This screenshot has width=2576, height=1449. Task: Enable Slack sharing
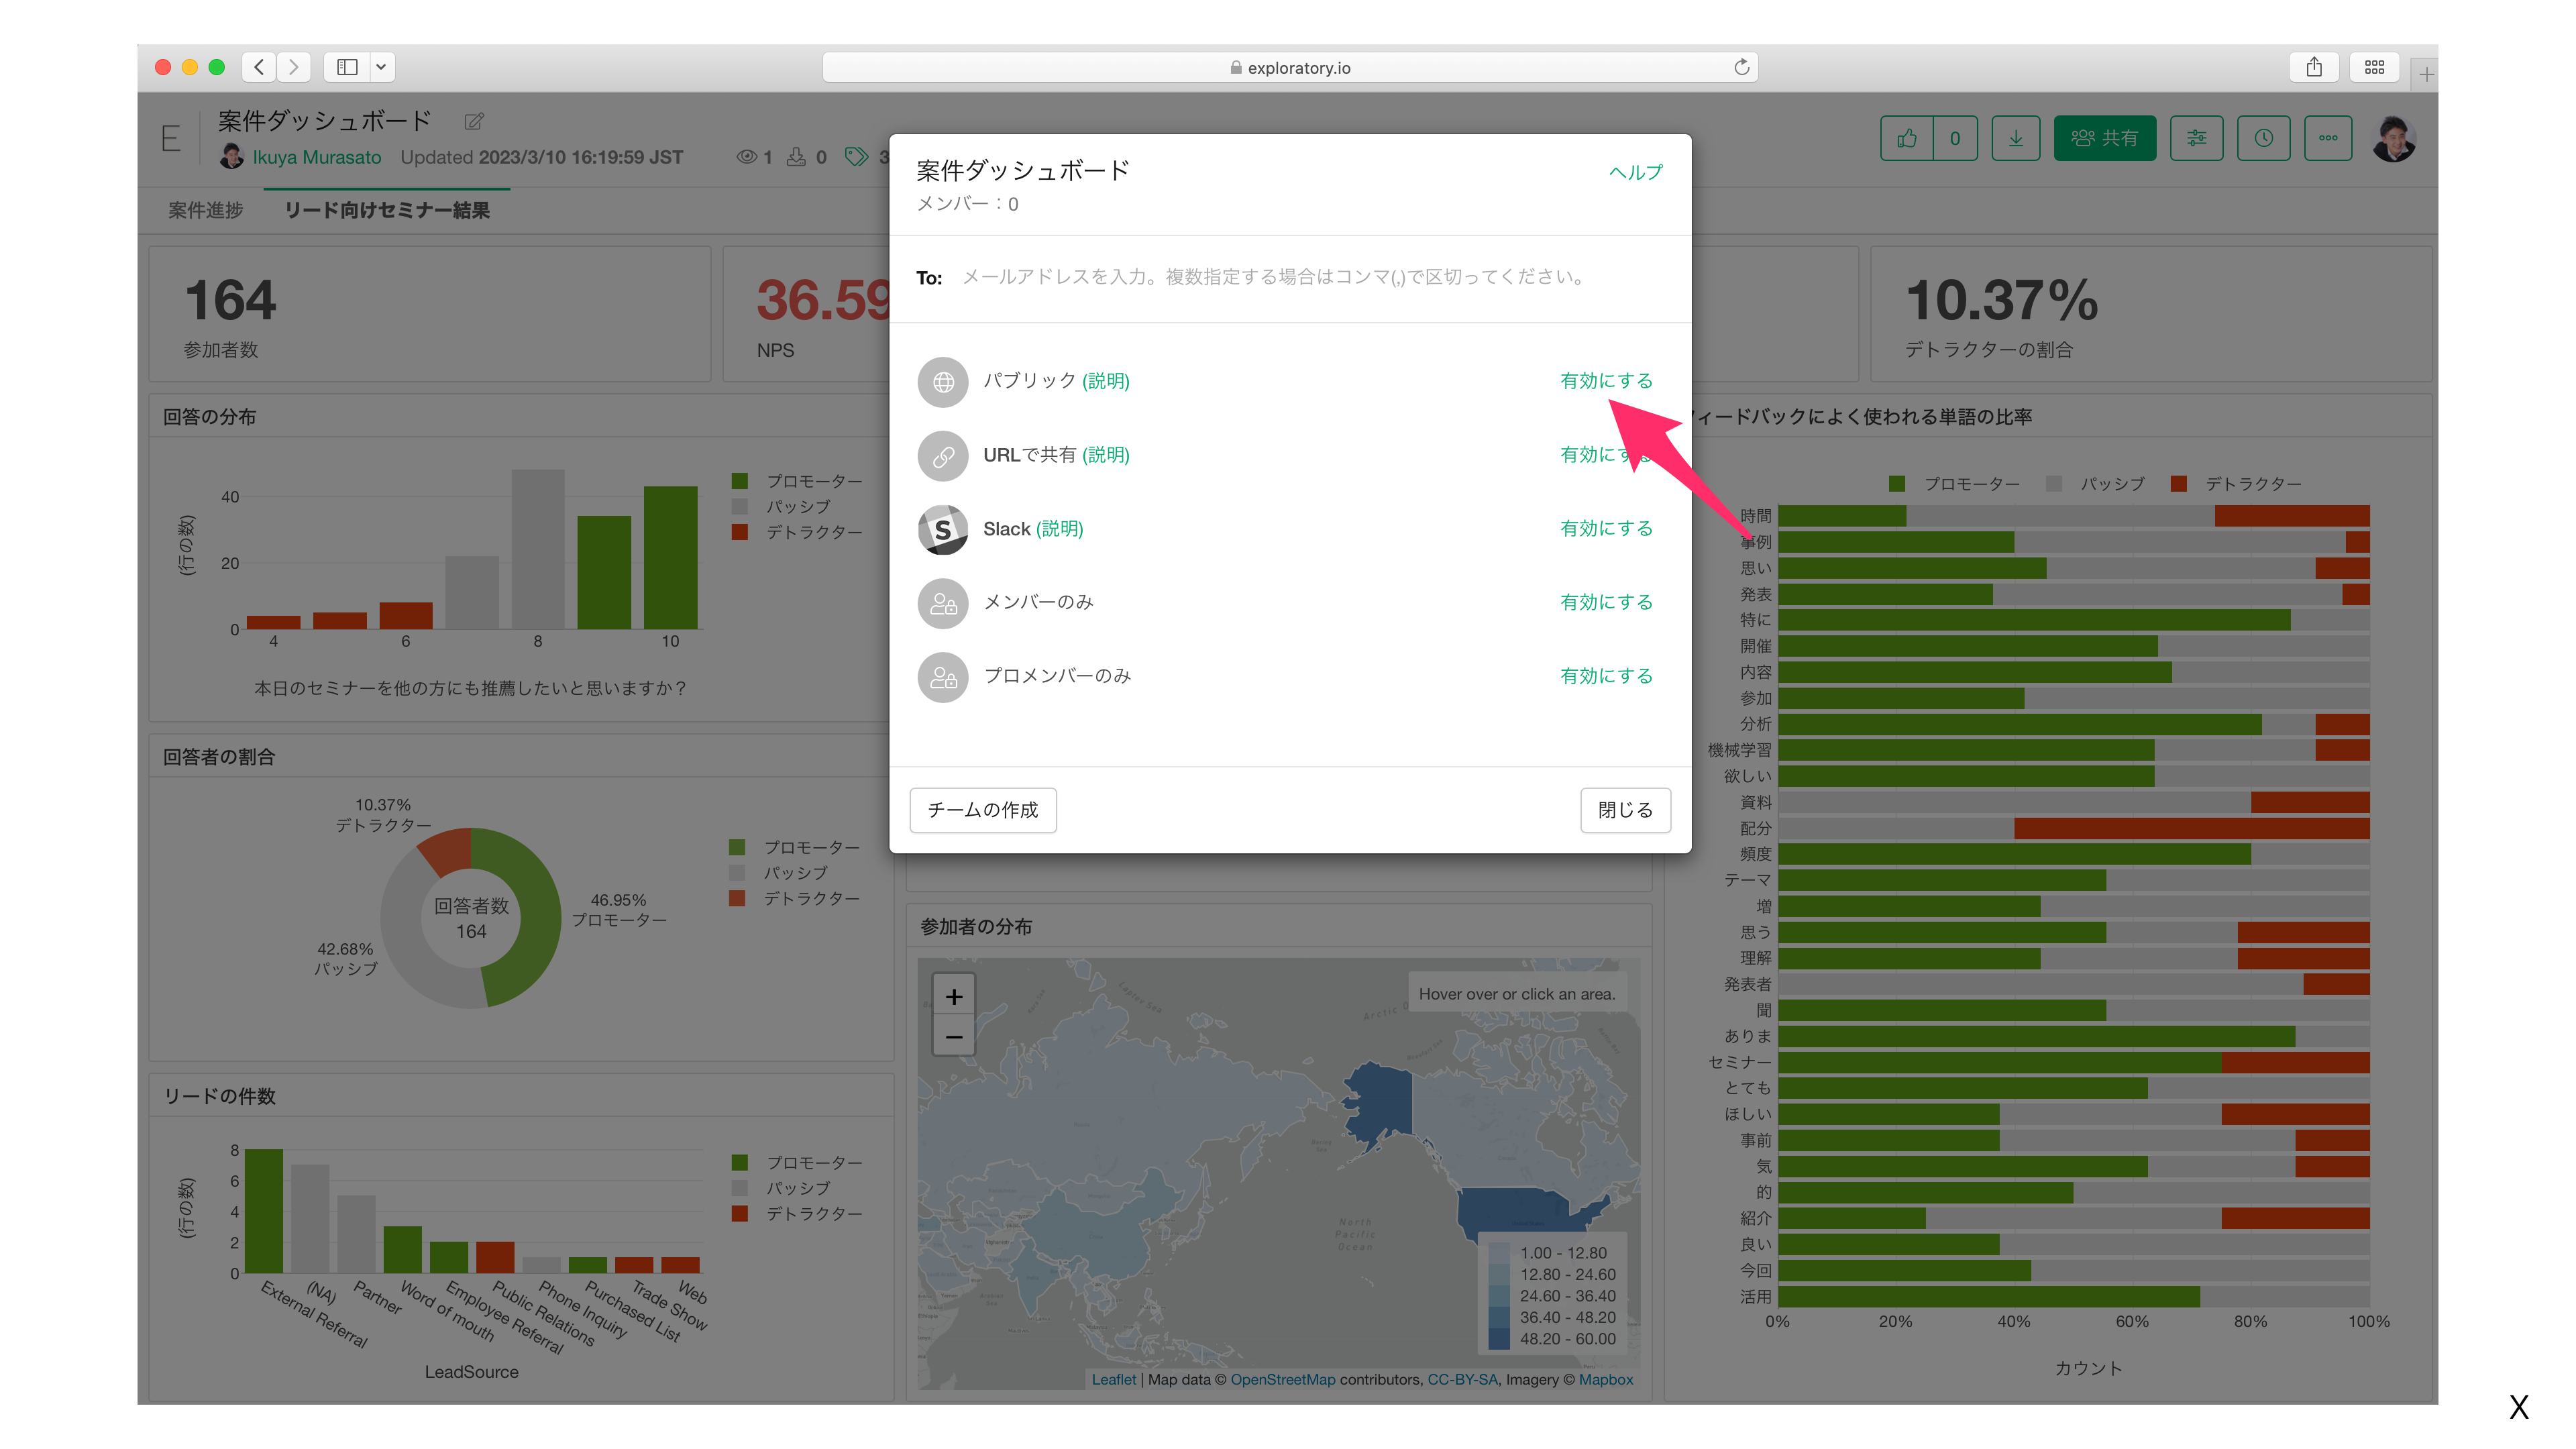click(1606, 528)
